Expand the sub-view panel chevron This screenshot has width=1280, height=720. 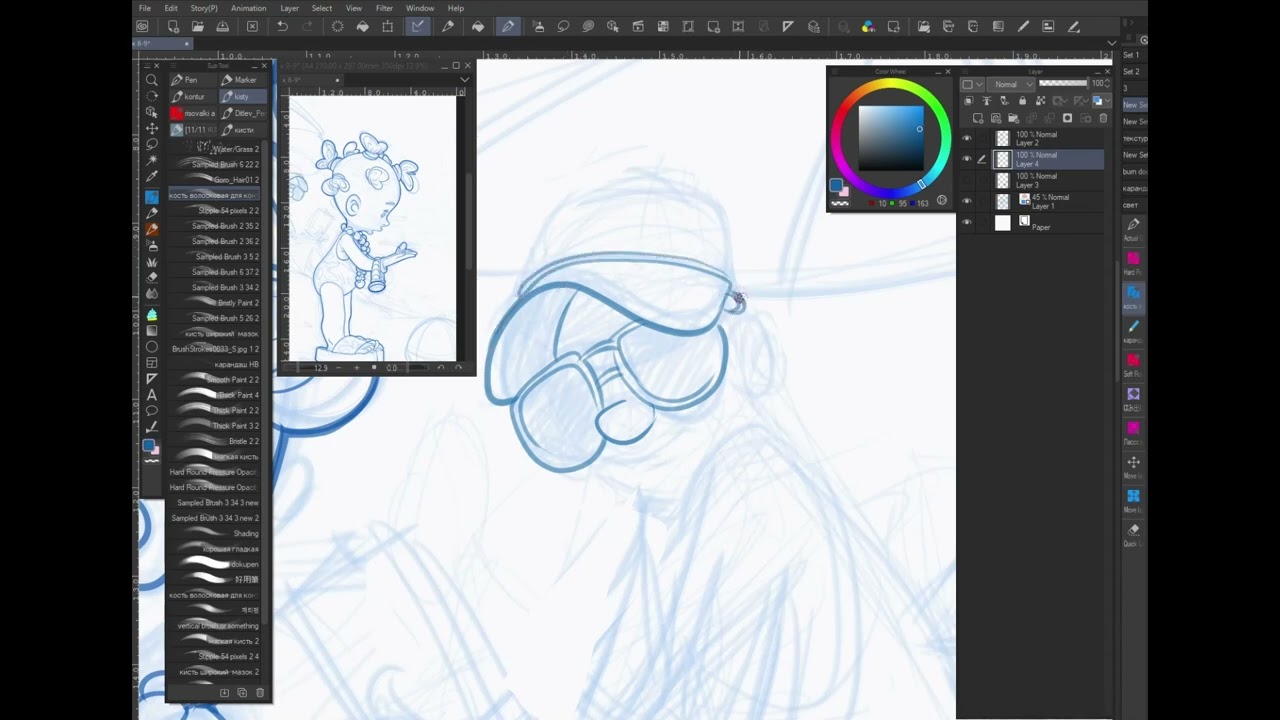click(x=464, y=80)
